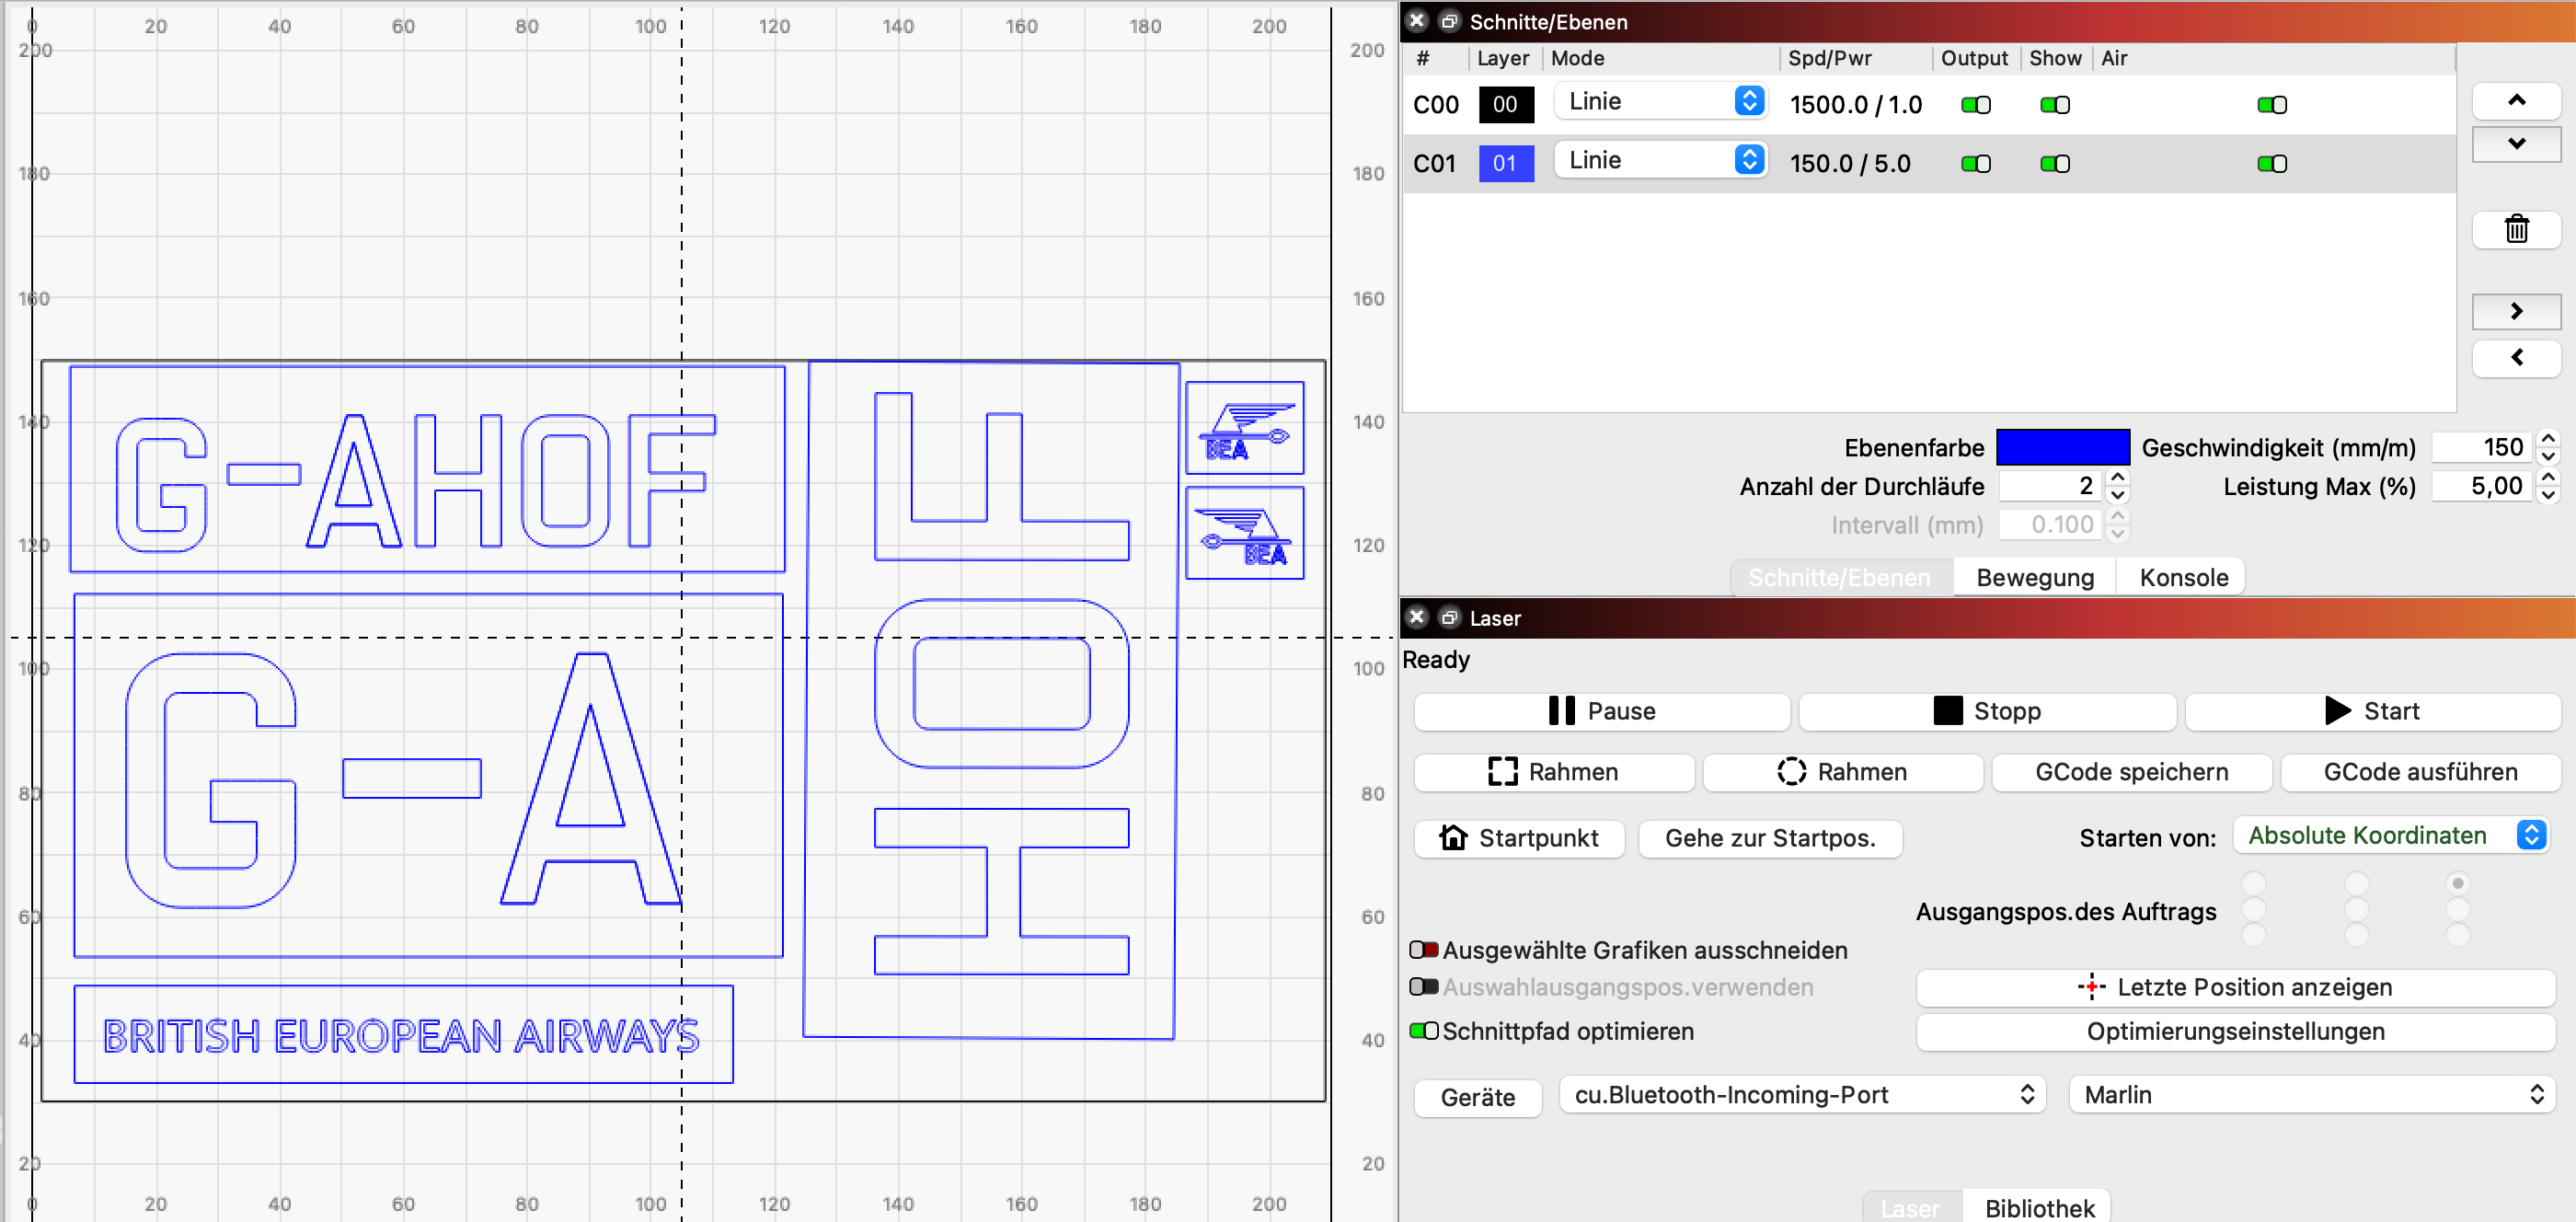Open Marlin device profile dropdown

pyautogui.click(x=2312, y=1094)
